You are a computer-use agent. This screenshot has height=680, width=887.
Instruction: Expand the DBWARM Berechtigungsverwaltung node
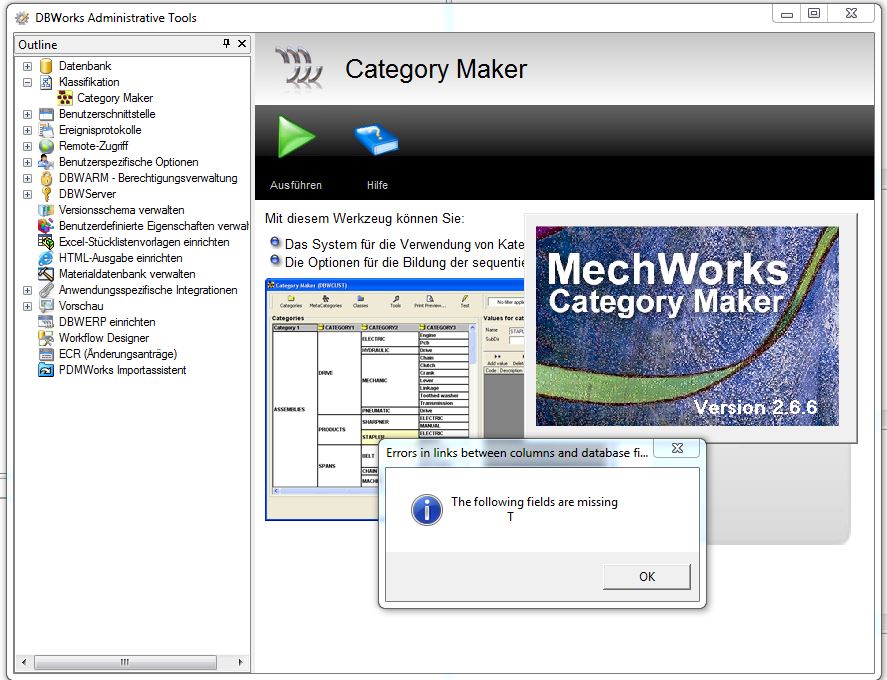pos(27,178)
